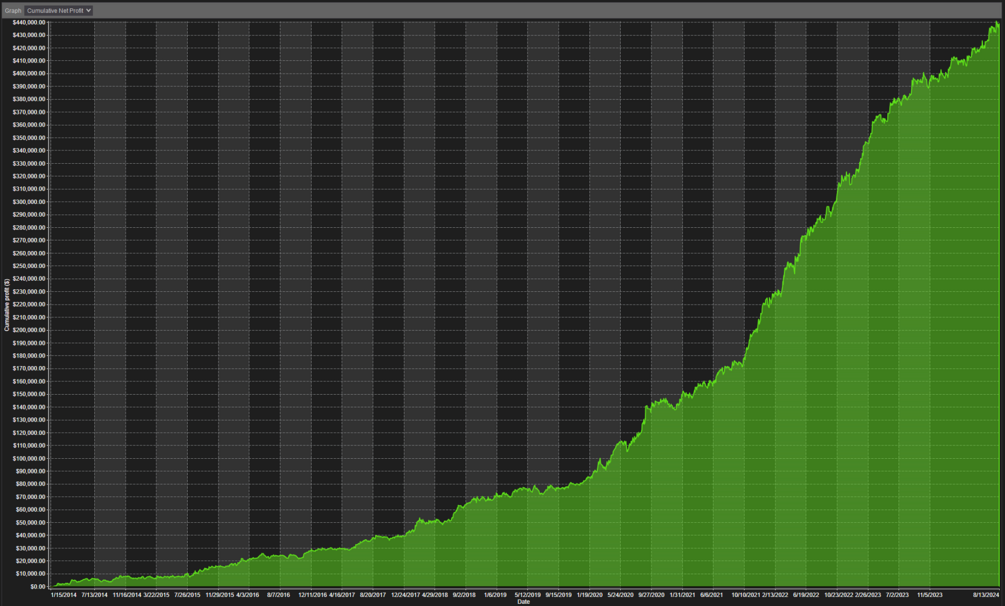Select the 8/13/2024 date label
The image size is (1005, 606).
[x=986, y=595]
